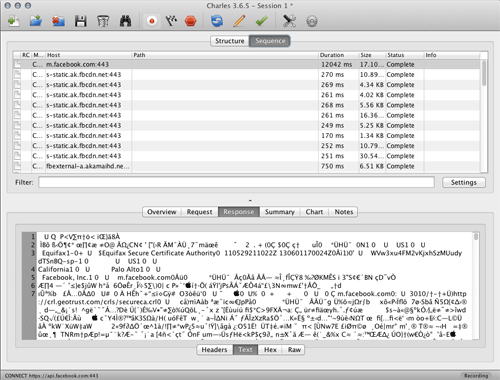500x380 pixels.
Task: Click into the Filter text field
Action: [x=236, y=182]
